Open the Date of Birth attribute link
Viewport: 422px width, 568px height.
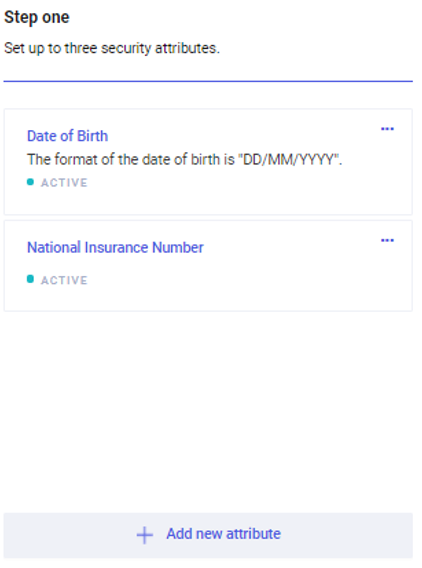click(68, 136)
